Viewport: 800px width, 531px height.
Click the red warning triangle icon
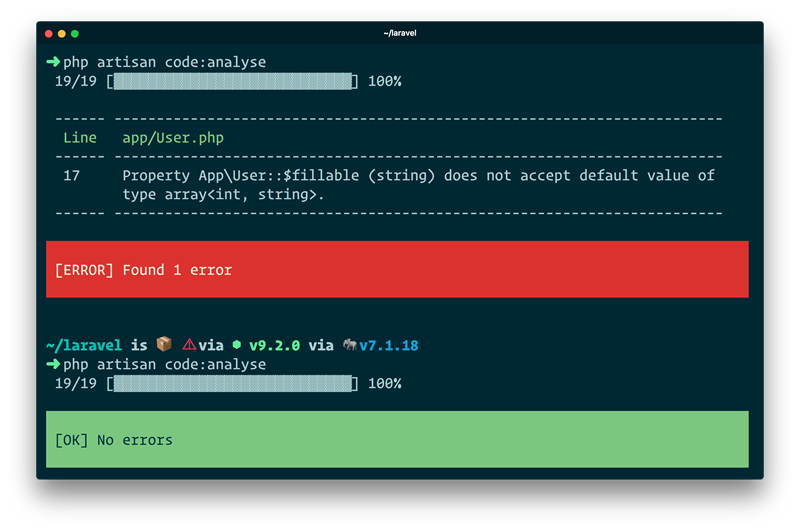189,345
